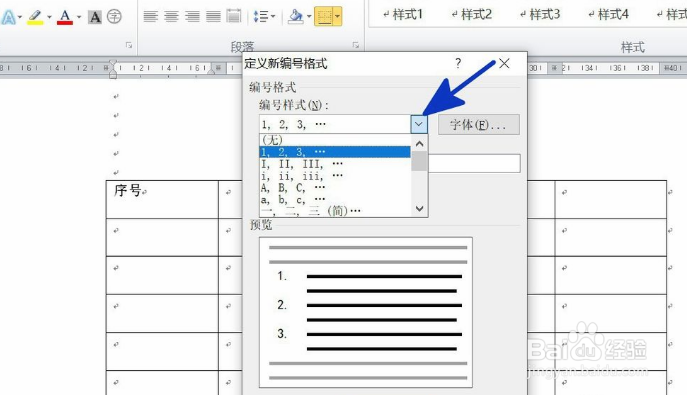Close the 定义新编号格式 dialog
687x395 pixels.
point(504,63)
